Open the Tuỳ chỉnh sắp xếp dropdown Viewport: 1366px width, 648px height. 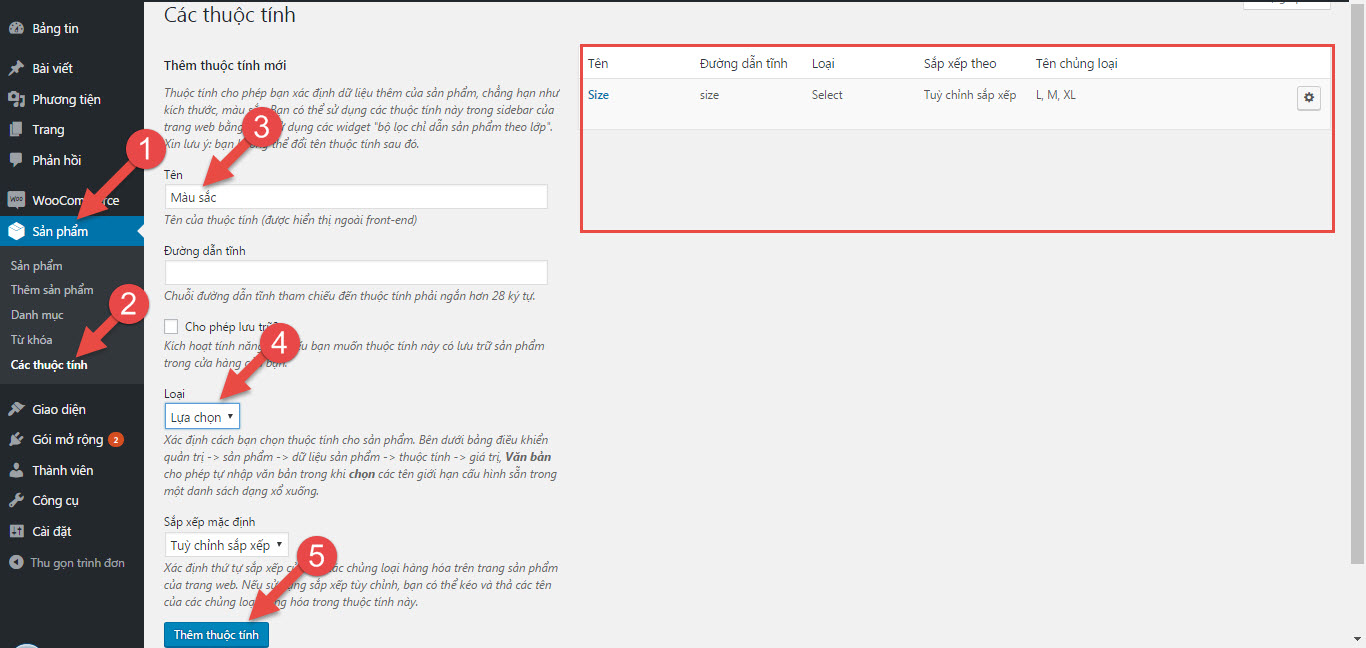[226, 545]
